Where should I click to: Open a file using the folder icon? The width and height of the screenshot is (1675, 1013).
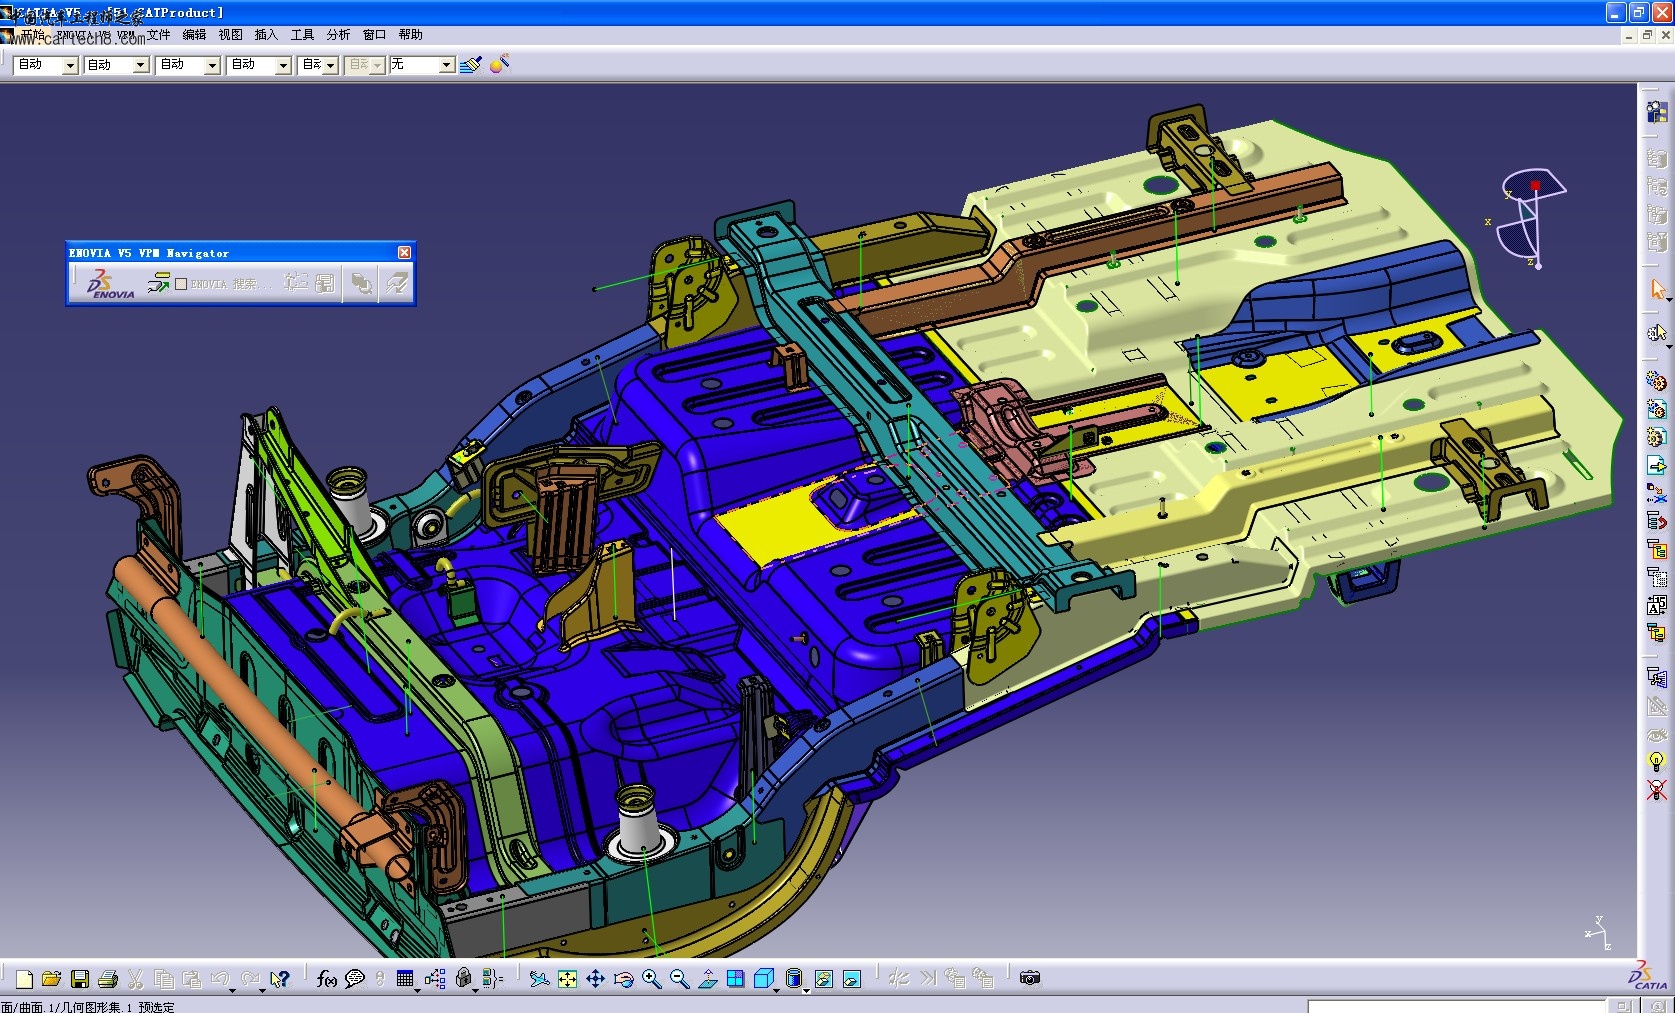(x=52, y=979)
